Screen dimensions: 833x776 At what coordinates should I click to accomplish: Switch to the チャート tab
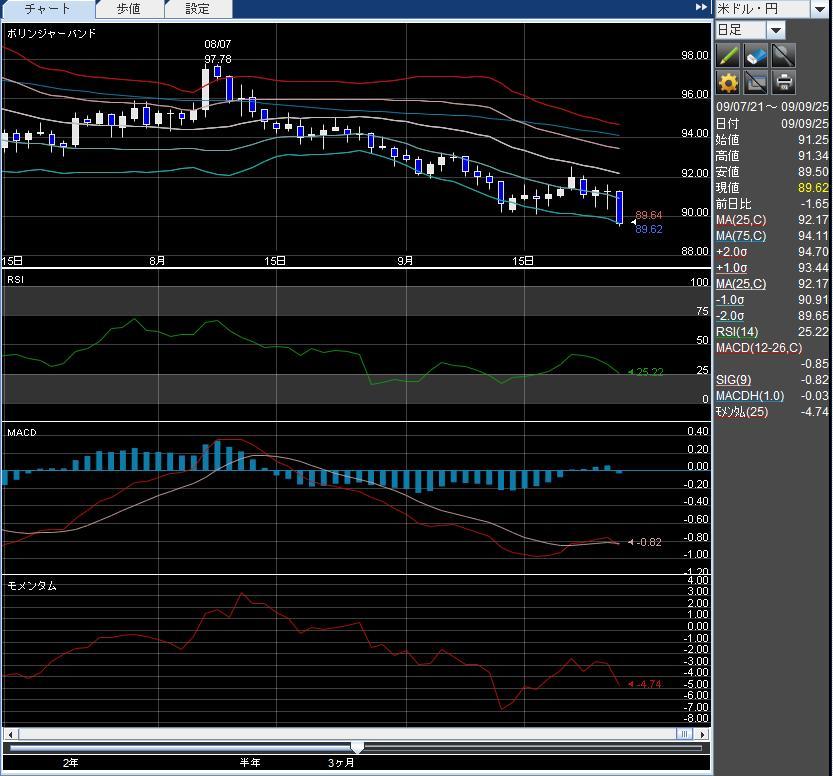coord(47,9)
